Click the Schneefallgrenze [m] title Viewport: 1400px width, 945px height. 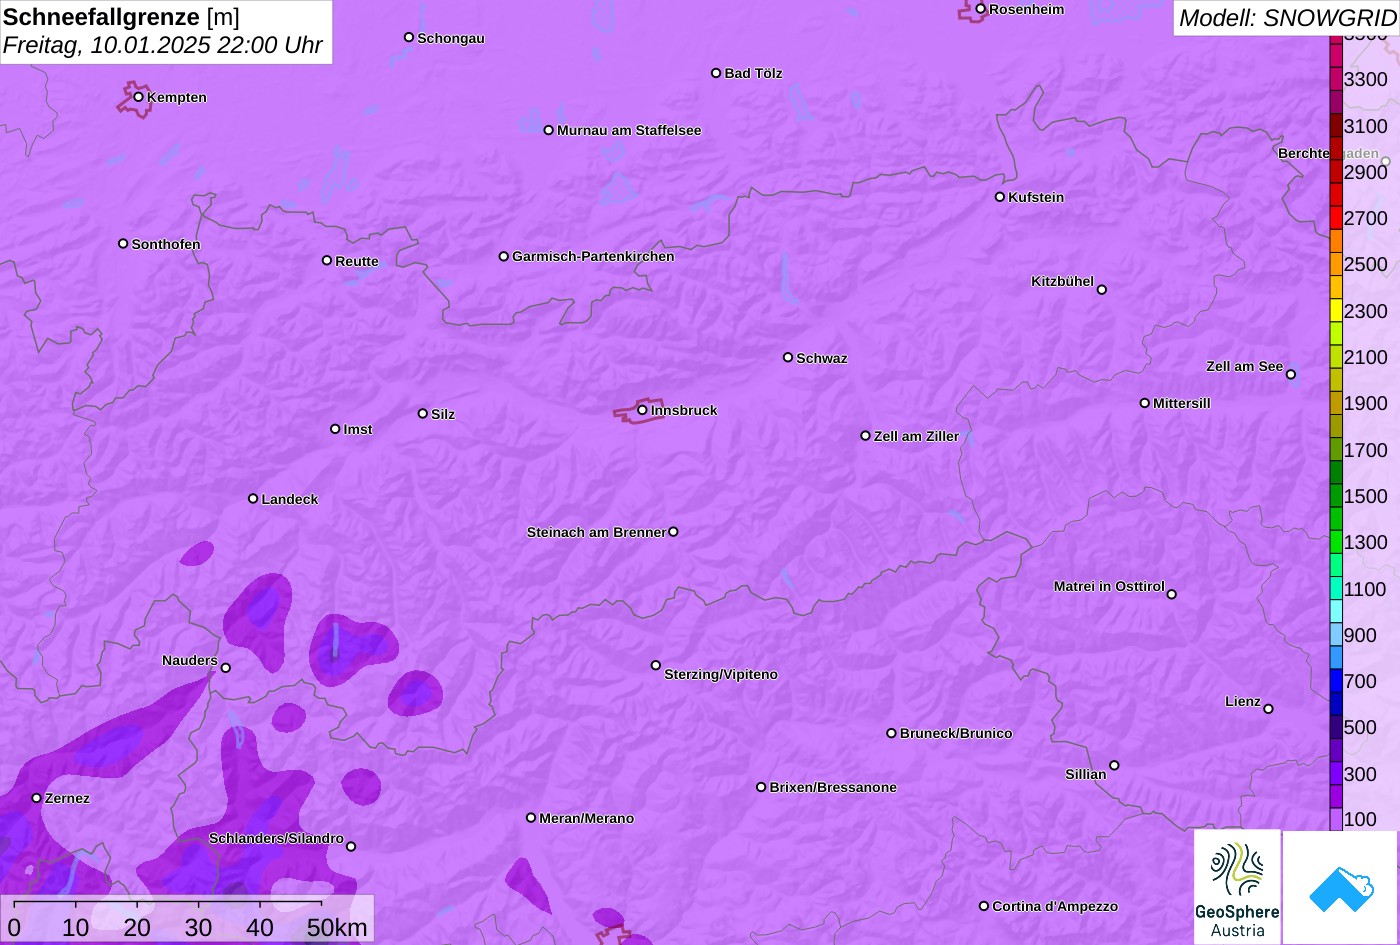coord(121,17)
